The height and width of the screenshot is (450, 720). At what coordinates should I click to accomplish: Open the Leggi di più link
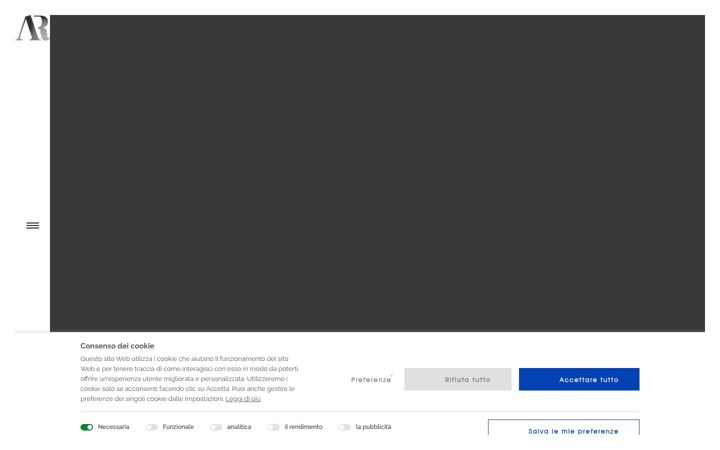(x=243, y=399)
